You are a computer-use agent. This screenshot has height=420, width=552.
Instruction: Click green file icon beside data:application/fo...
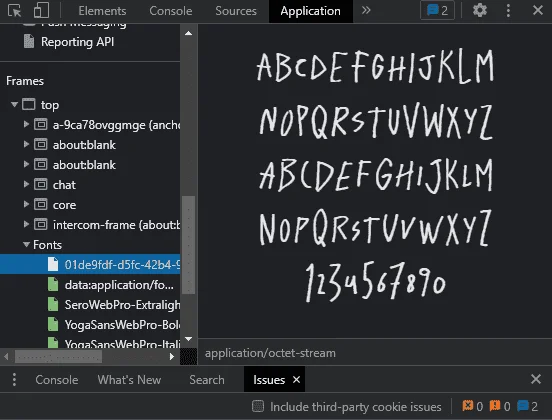pos(53,284)
